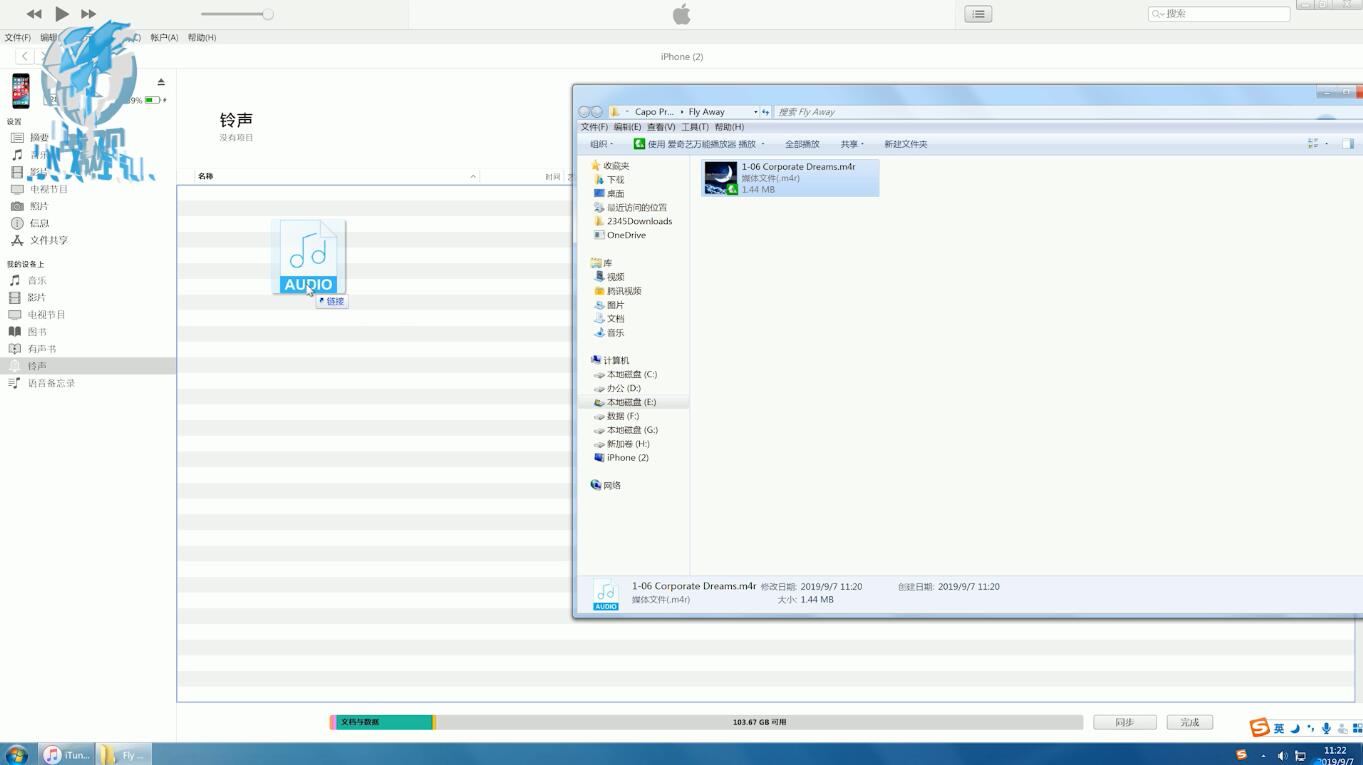Open the Explorer 工具(T) menu
Image resolution: width=1363 pixels, height=765 pixels.
click(x=694, y=127)
